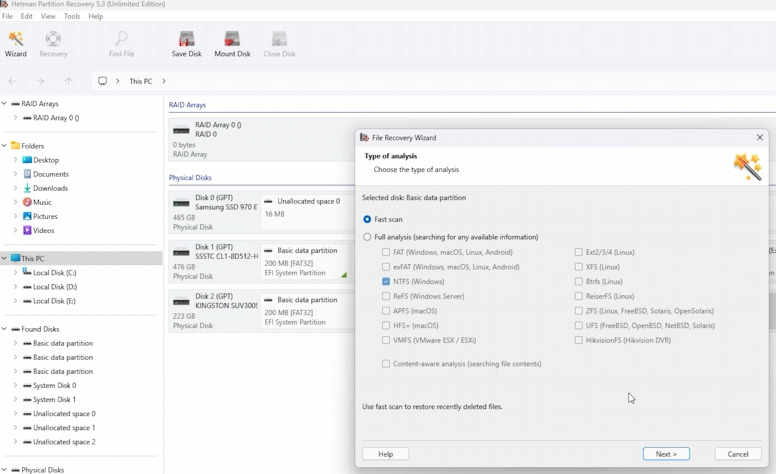Collapse the This PC tree node
This screenshot has width=776, height=474.
click(4, 258)
